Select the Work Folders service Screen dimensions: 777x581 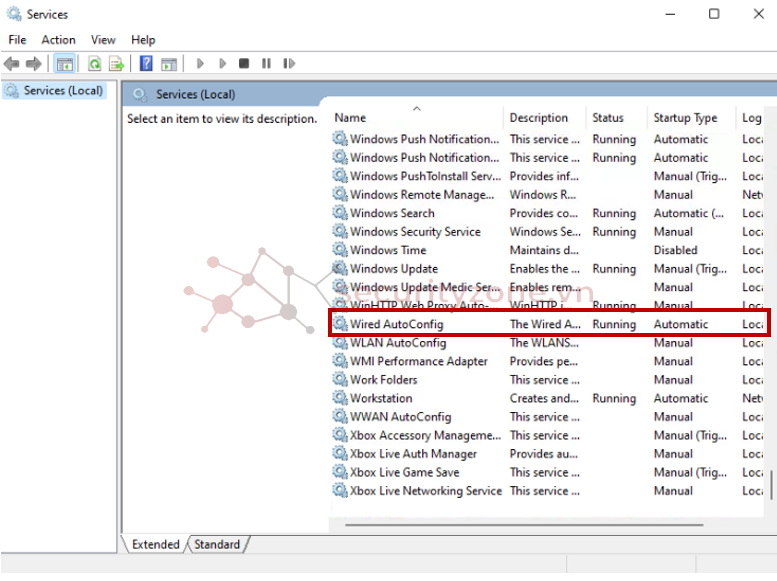pos(549,380)
